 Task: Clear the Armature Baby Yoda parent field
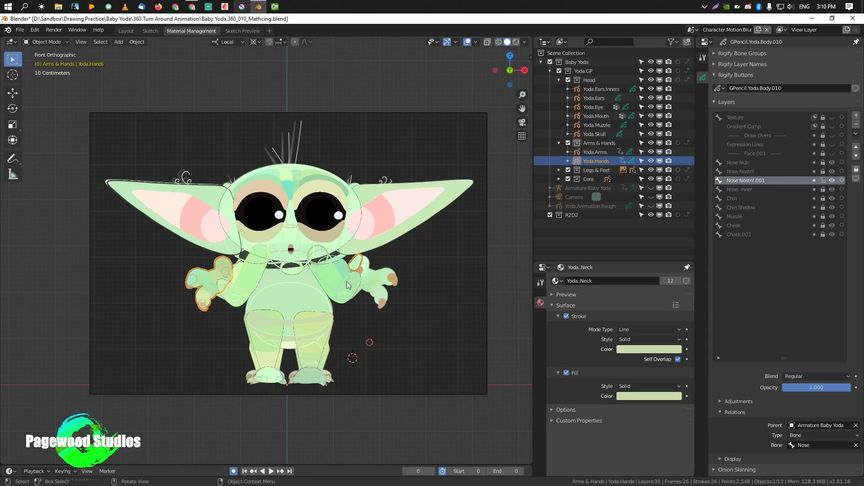click(x=855, y=425)
